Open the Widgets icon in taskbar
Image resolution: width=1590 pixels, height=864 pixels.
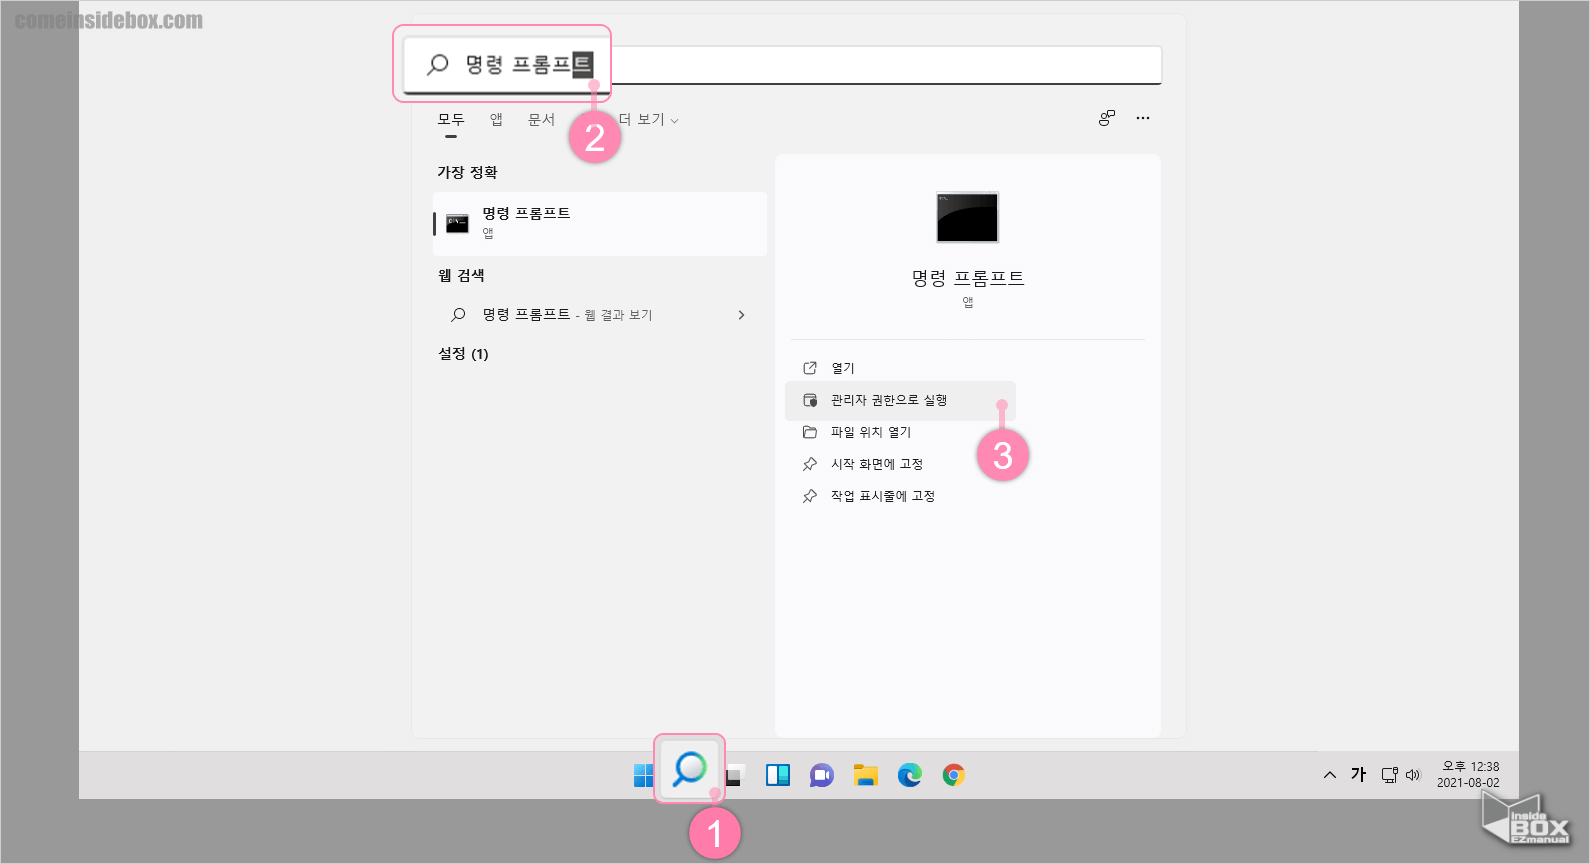pyautogui.click(x=778, y=775)
